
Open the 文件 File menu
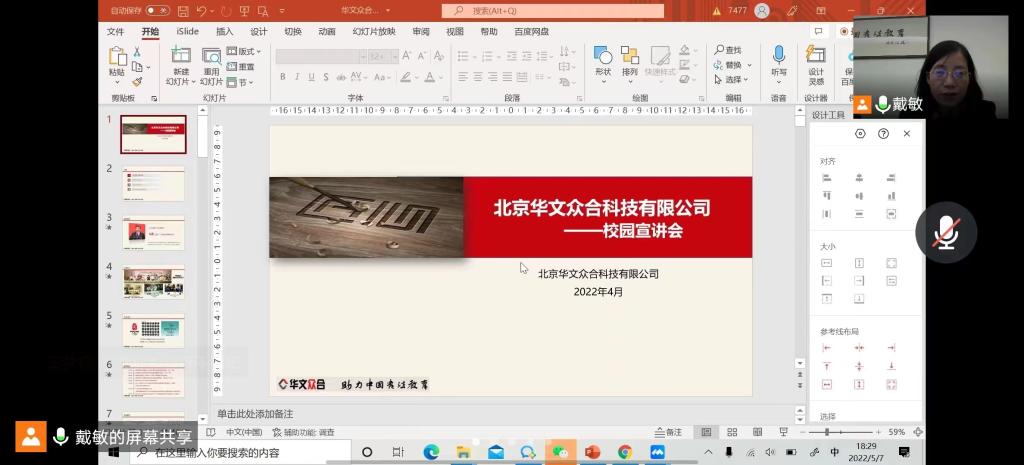(x=116, y=31)
